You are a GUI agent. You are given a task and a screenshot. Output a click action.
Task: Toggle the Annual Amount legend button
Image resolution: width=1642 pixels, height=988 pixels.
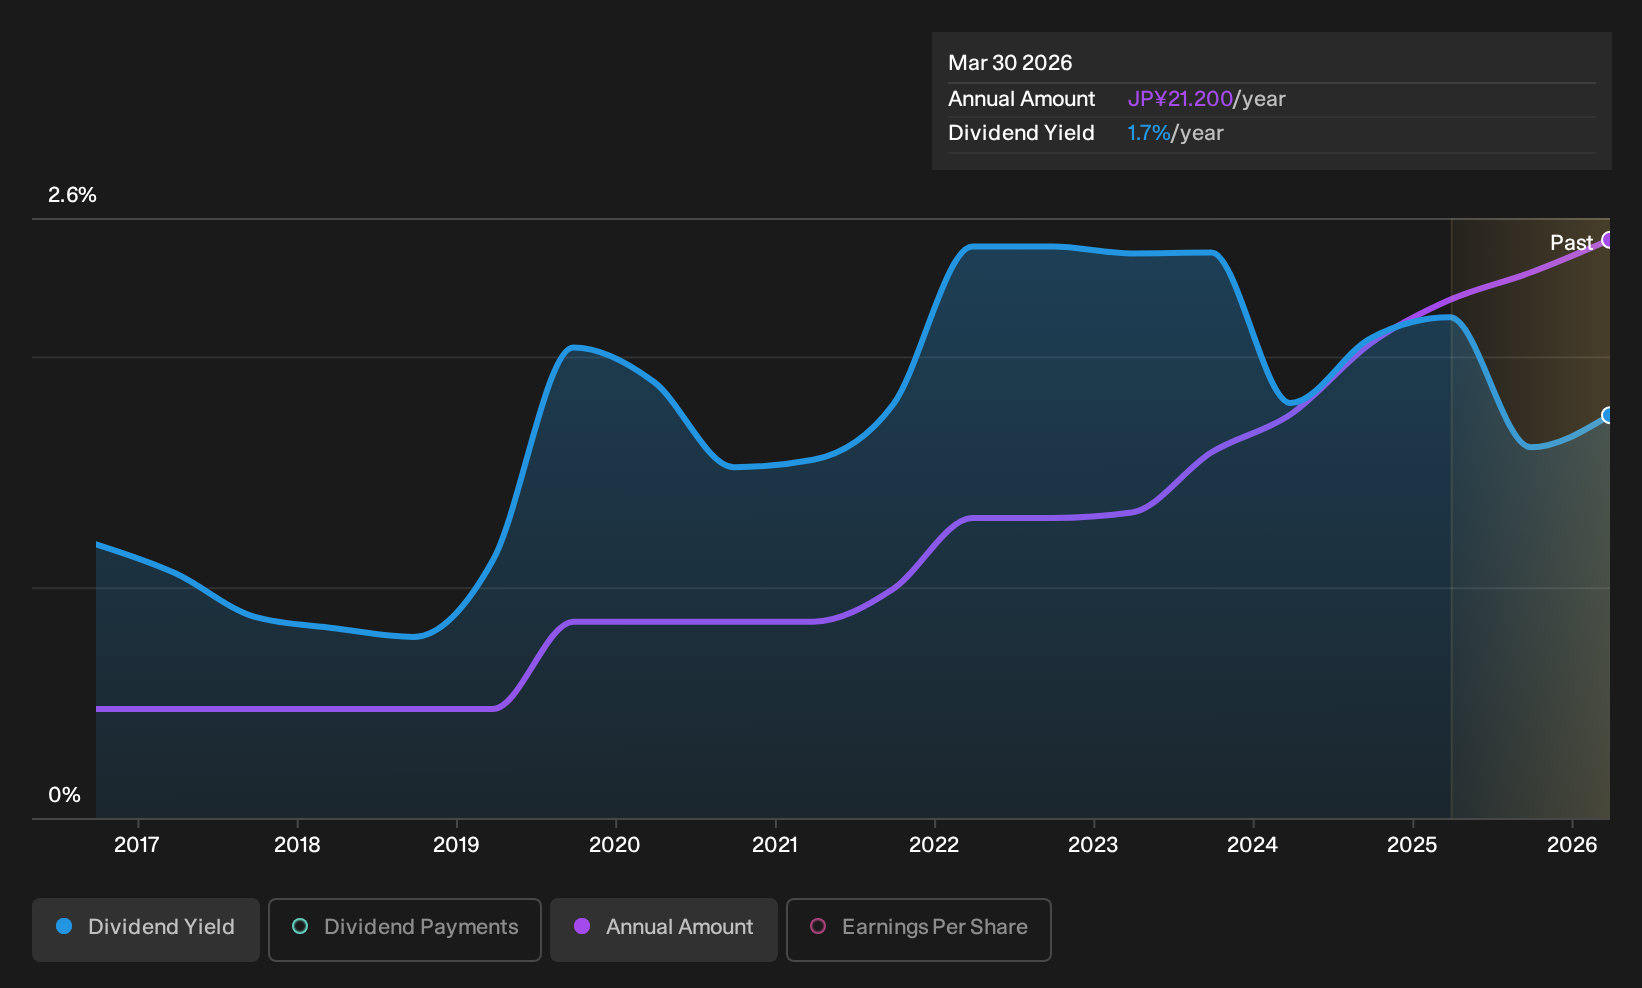(664, 930)
